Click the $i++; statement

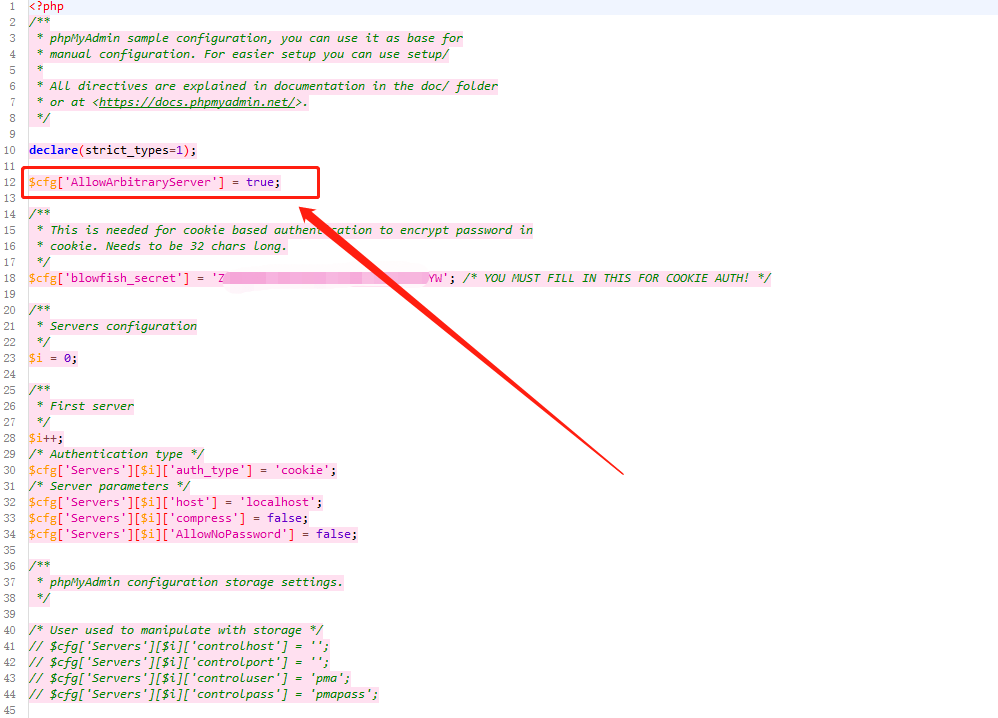coord(45,438)
